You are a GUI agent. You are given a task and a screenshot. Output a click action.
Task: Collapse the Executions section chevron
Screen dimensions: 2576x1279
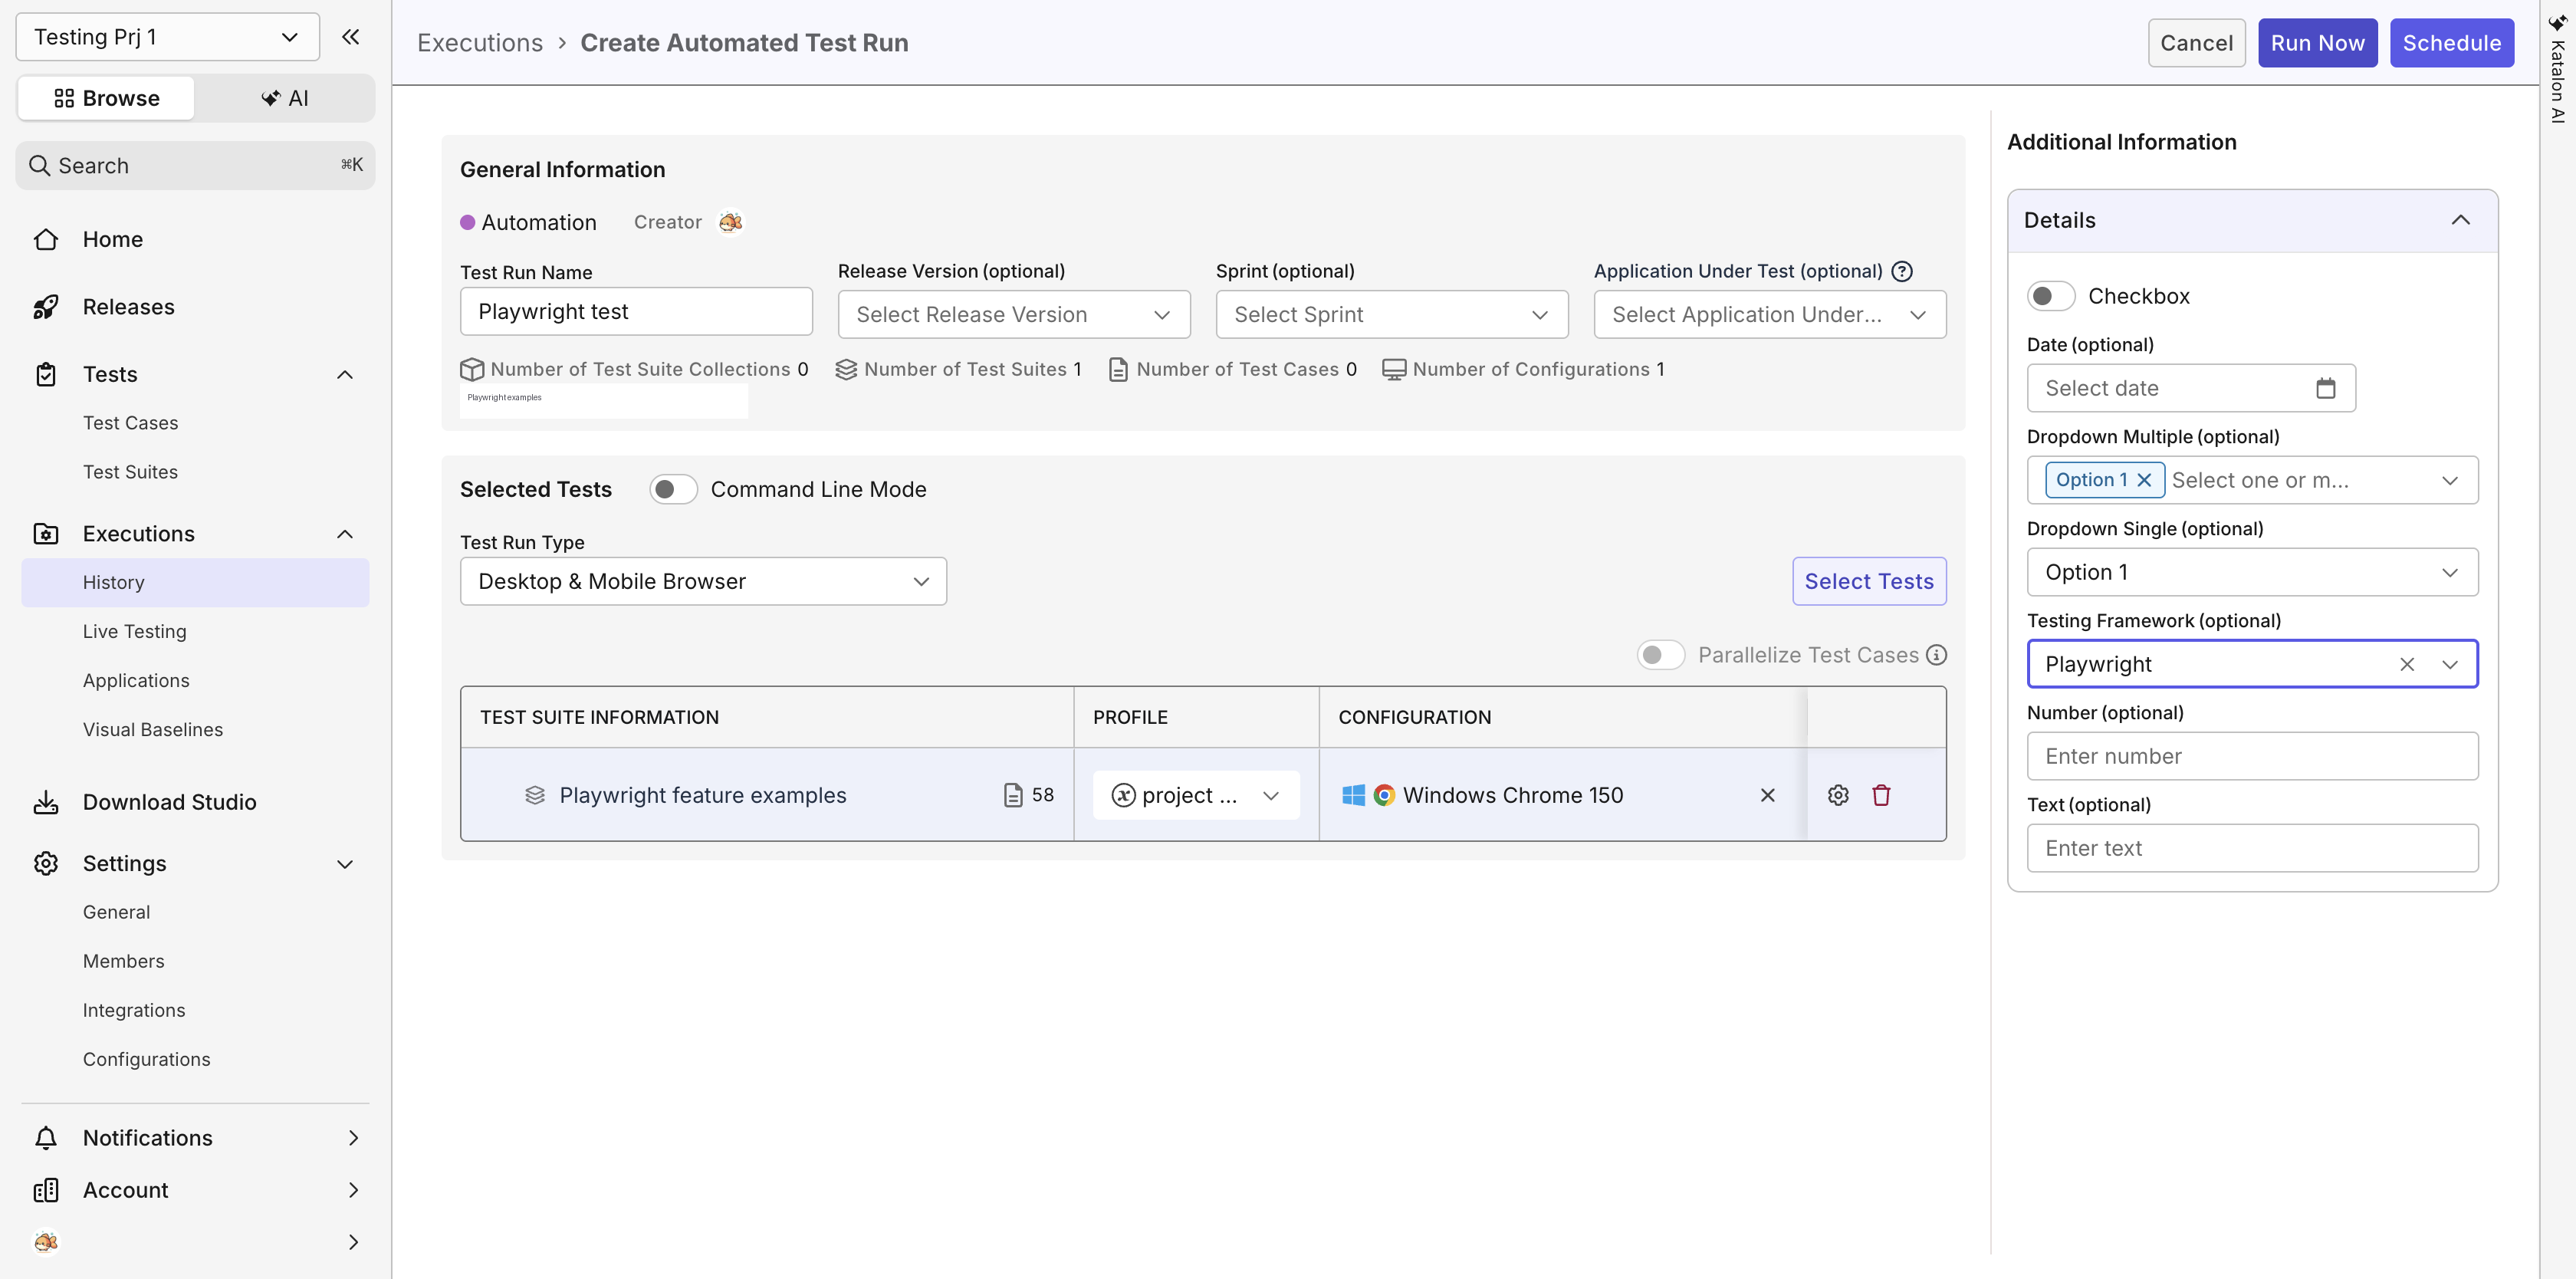(x=345, y=534)
